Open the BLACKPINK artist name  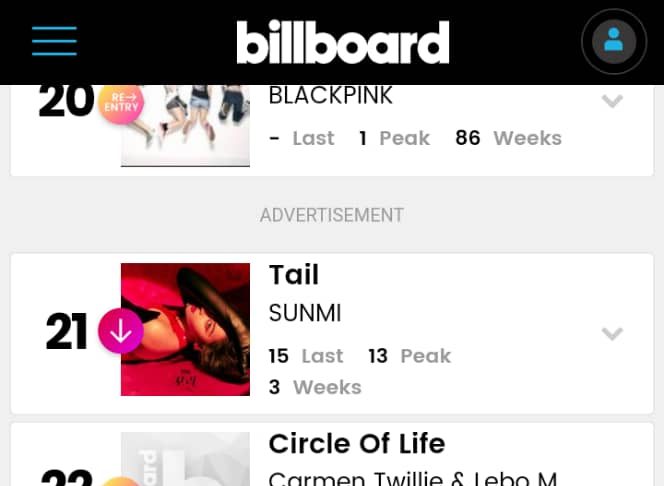[331, 96]
